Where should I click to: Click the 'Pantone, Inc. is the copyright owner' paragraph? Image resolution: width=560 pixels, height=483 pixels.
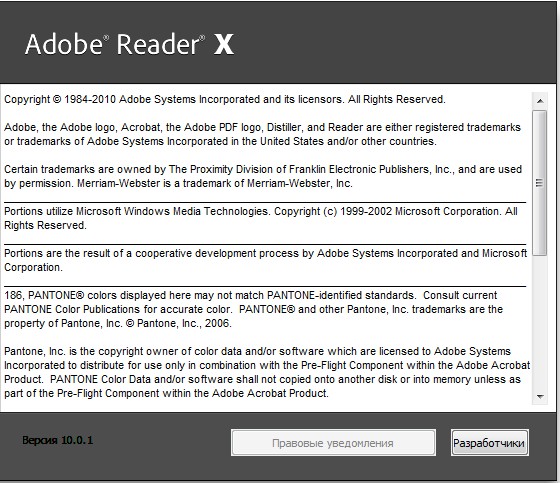pos(267,372)
